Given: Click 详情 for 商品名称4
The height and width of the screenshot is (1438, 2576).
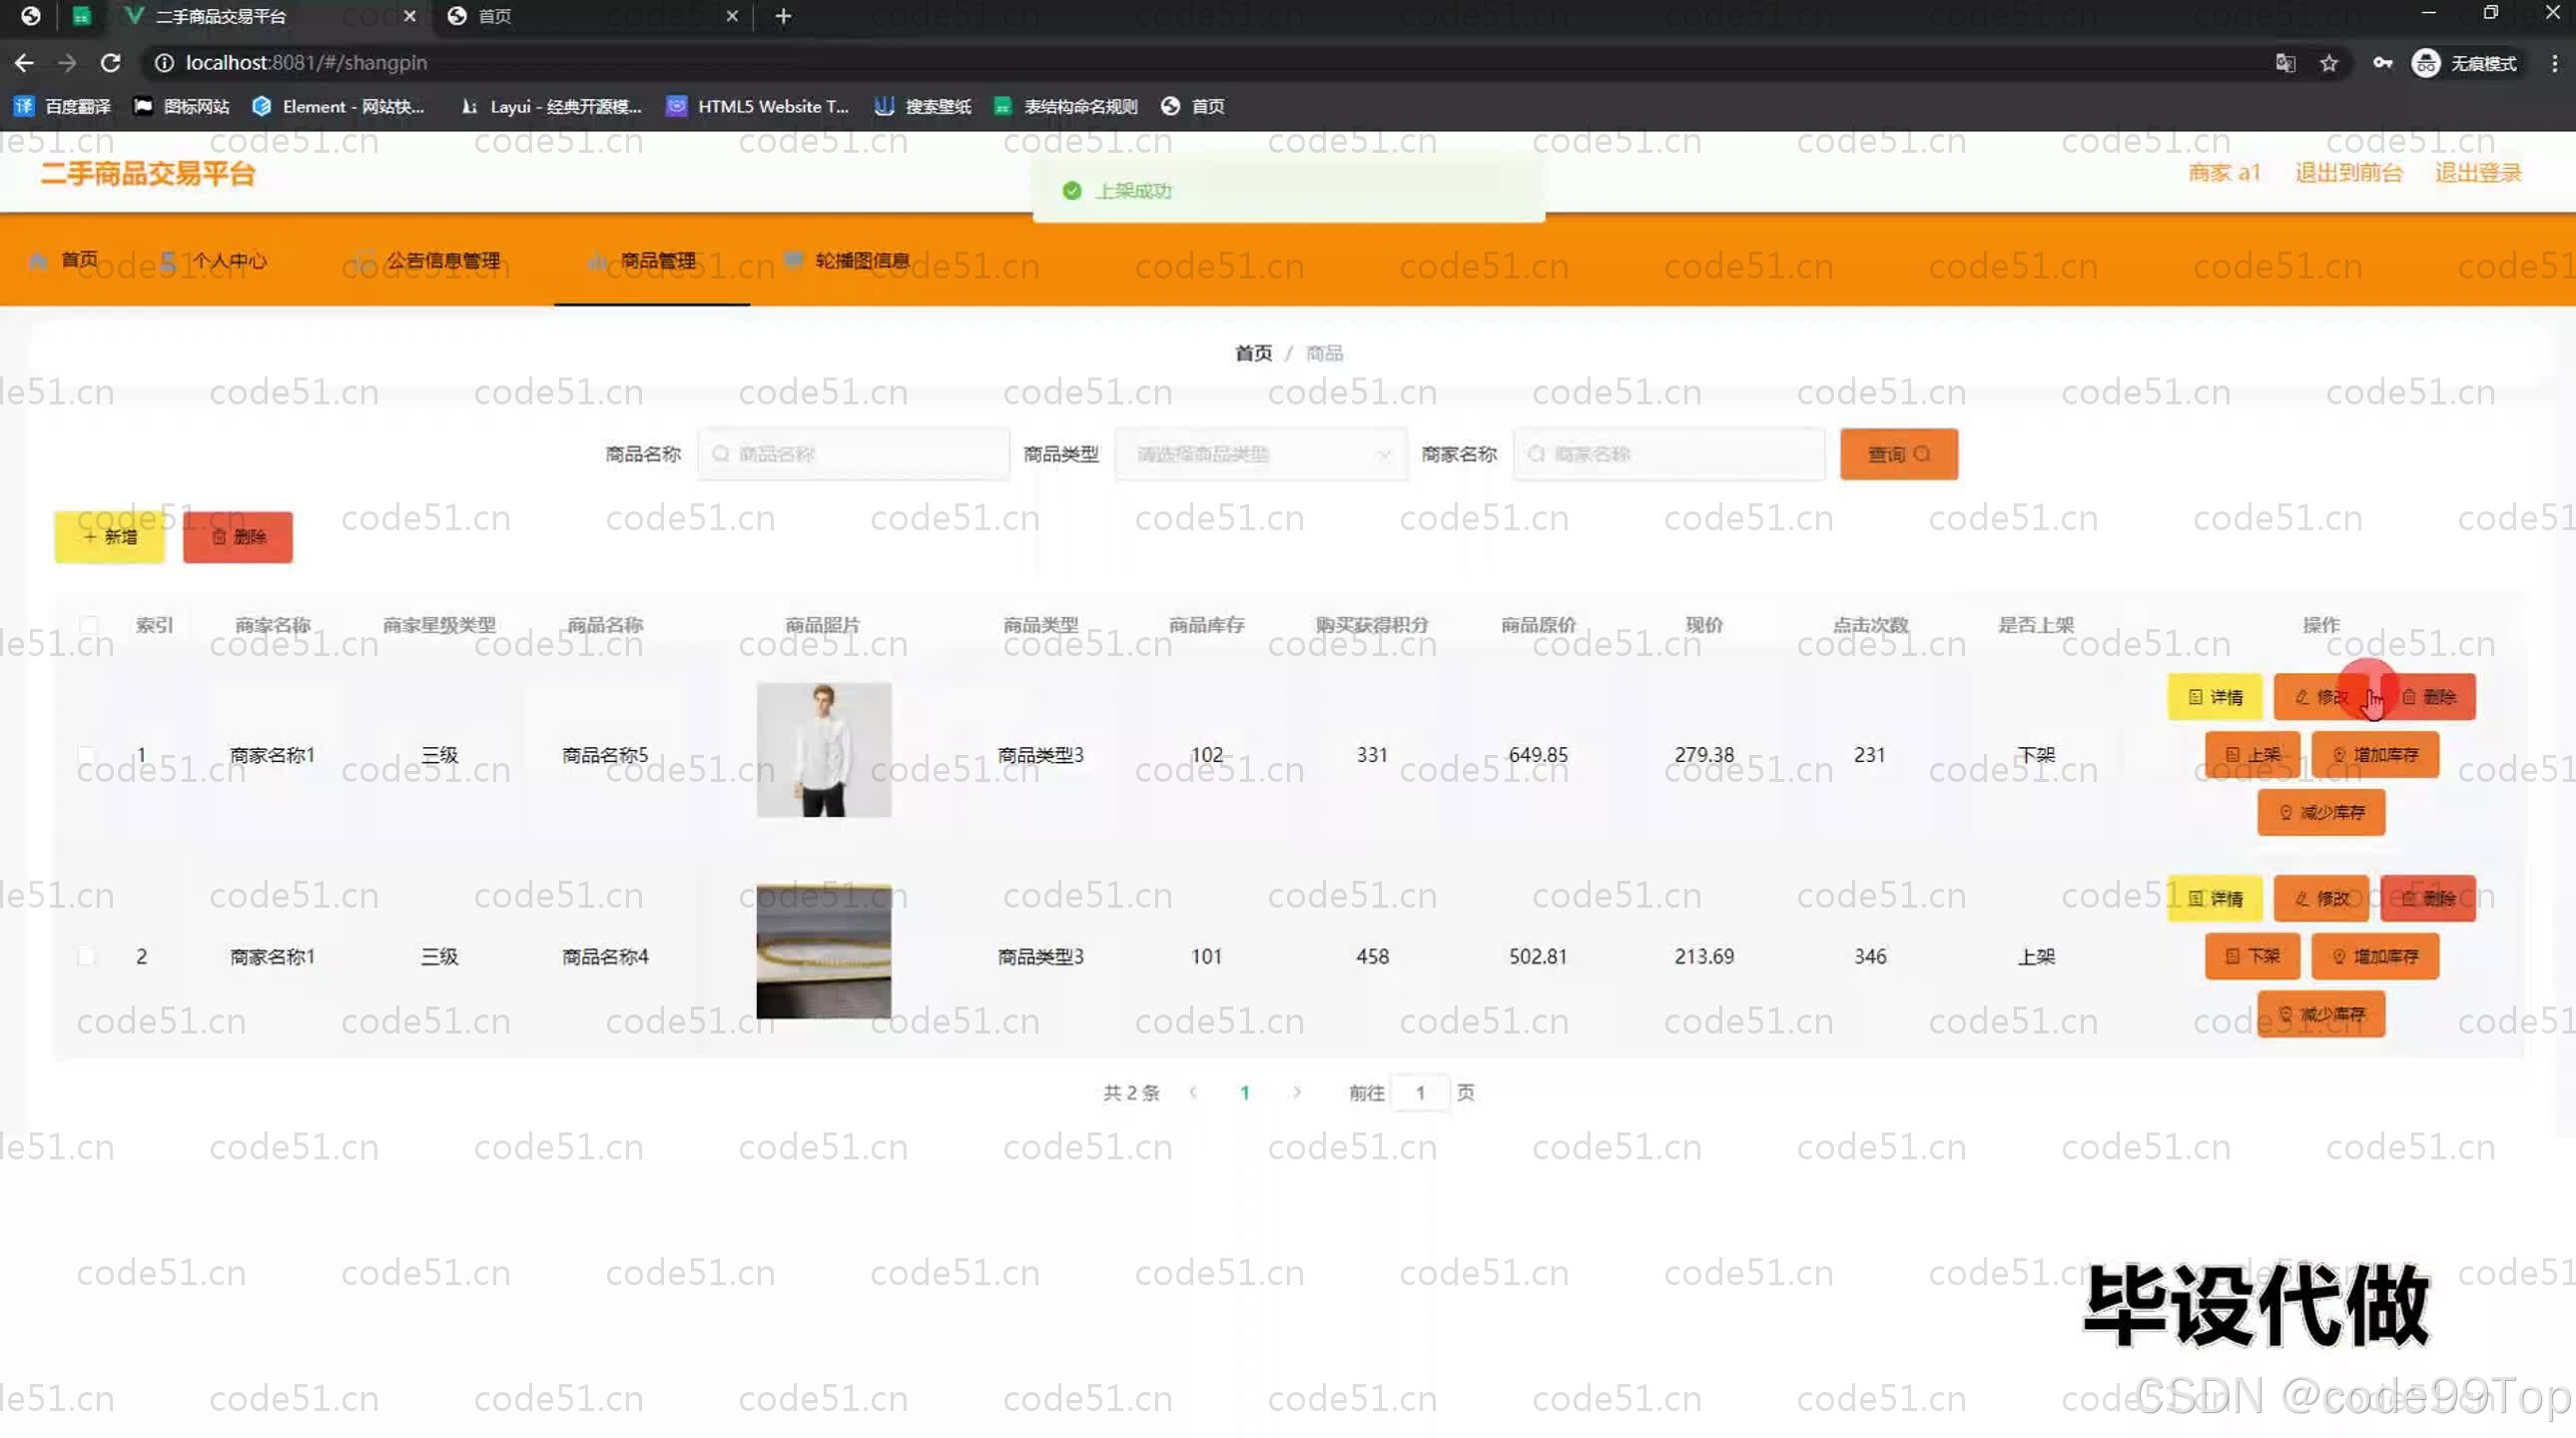Looking at the screenshot, I should click(2214, 899).
